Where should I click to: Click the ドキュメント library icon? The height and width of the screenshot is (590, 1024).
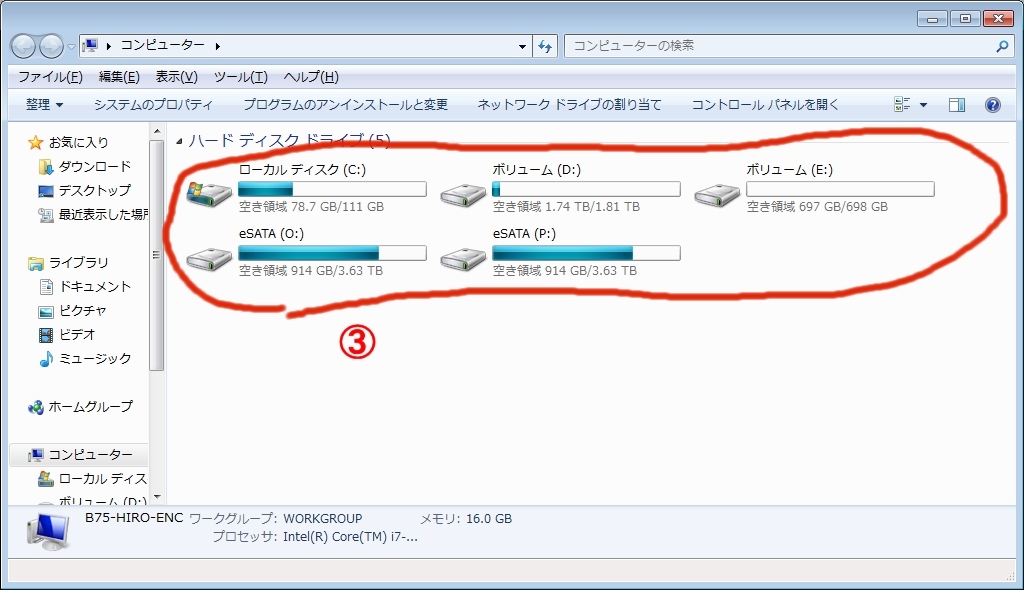coord(46,287)
